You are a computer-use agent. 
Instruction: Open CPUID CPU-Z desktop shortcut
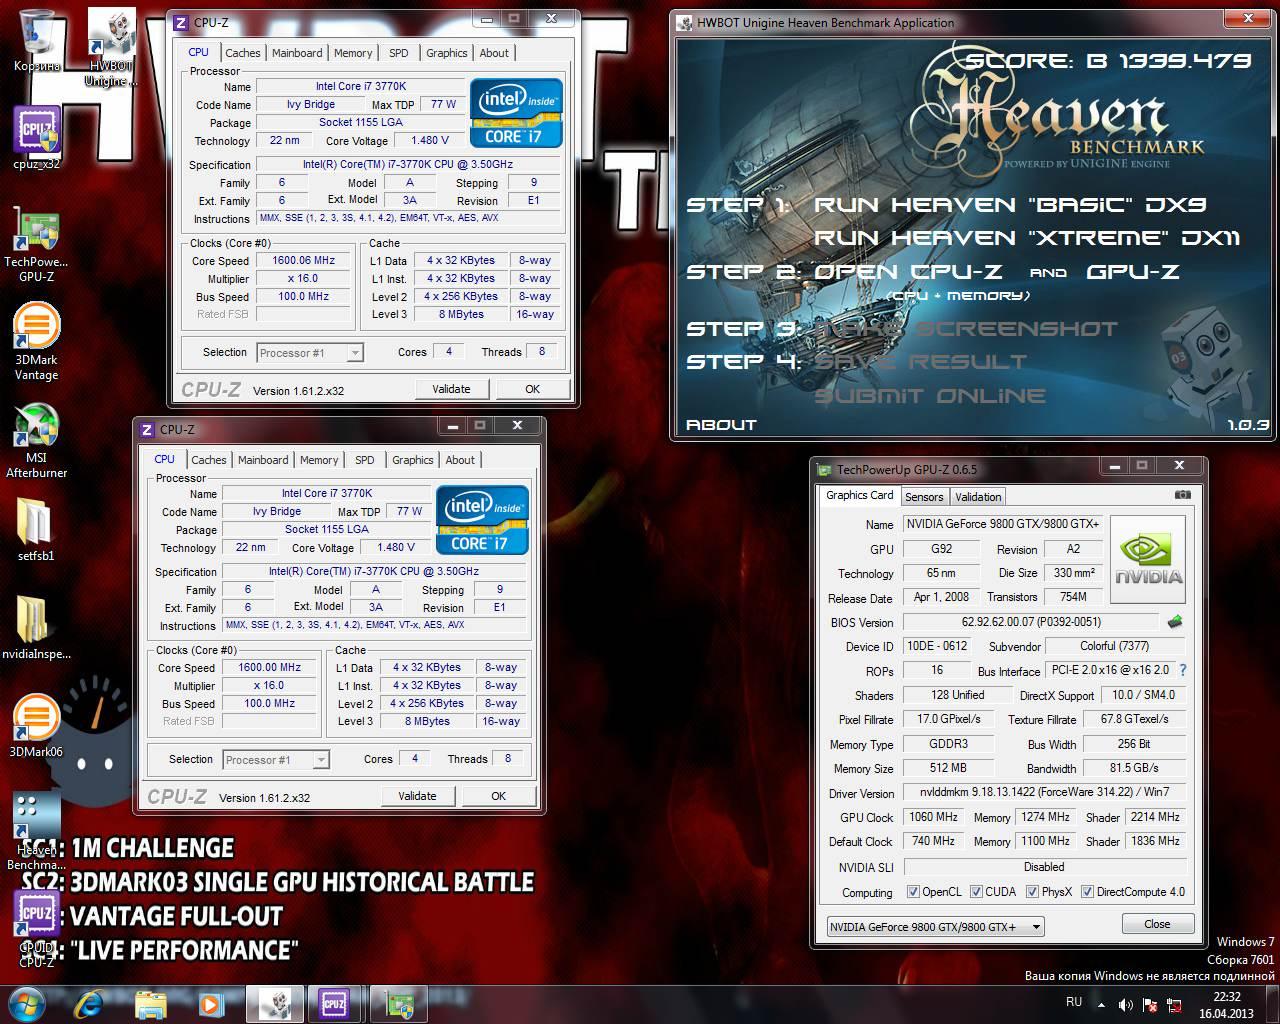(x=37, y=914)
